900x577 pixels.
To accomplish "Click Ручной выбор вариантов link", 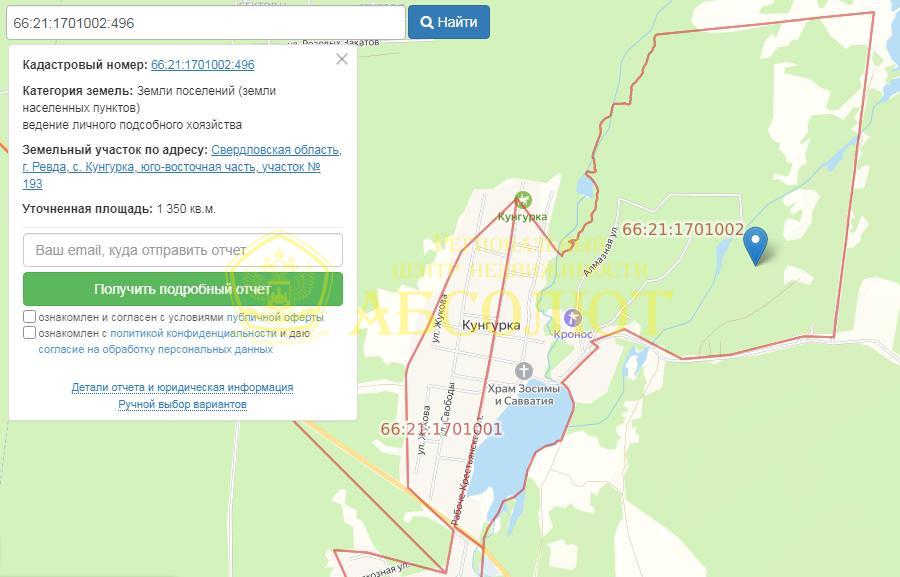I will coord(183,404).
